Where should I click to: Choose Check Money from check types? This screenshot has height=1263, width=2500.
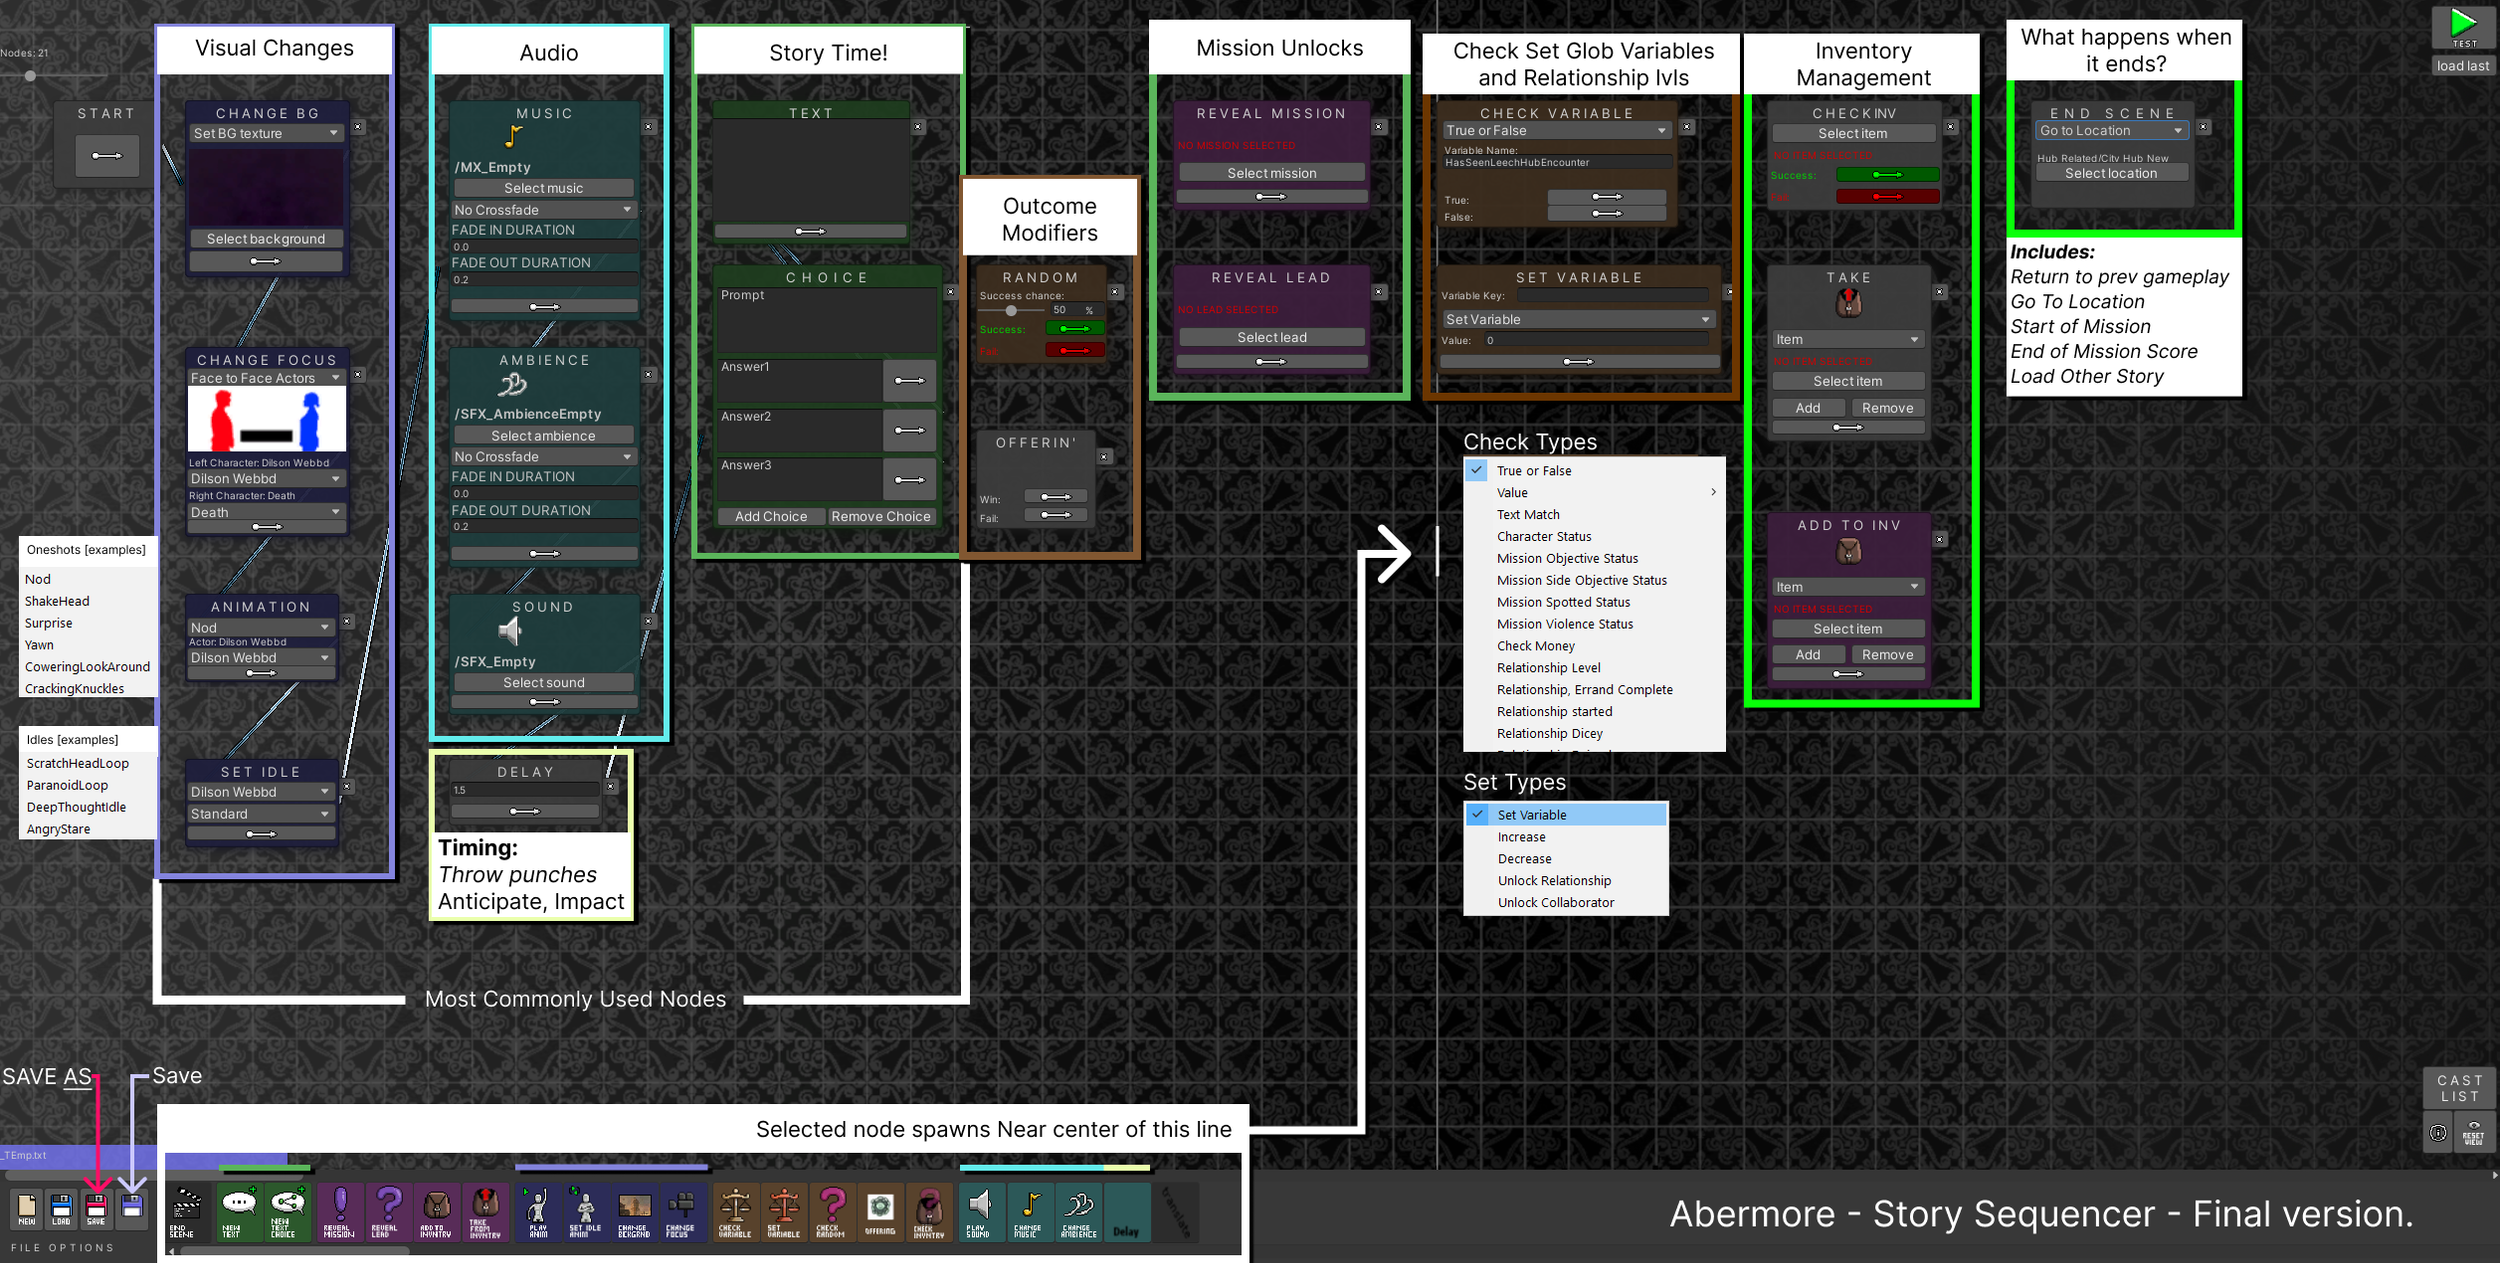(x=1535, y=646)
